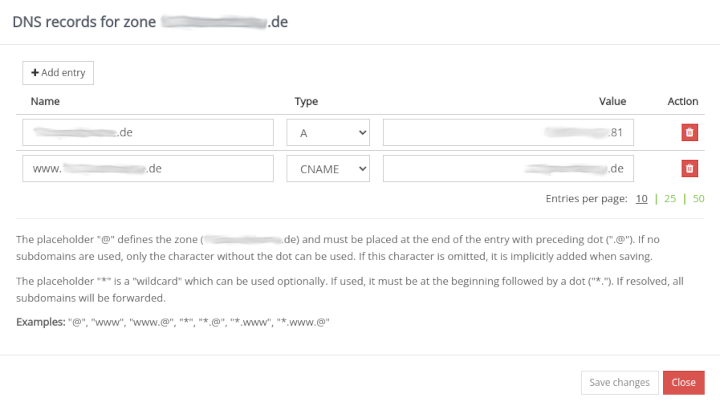
Task: Click the Examples line of placeholder text
Action: (173, 321)
